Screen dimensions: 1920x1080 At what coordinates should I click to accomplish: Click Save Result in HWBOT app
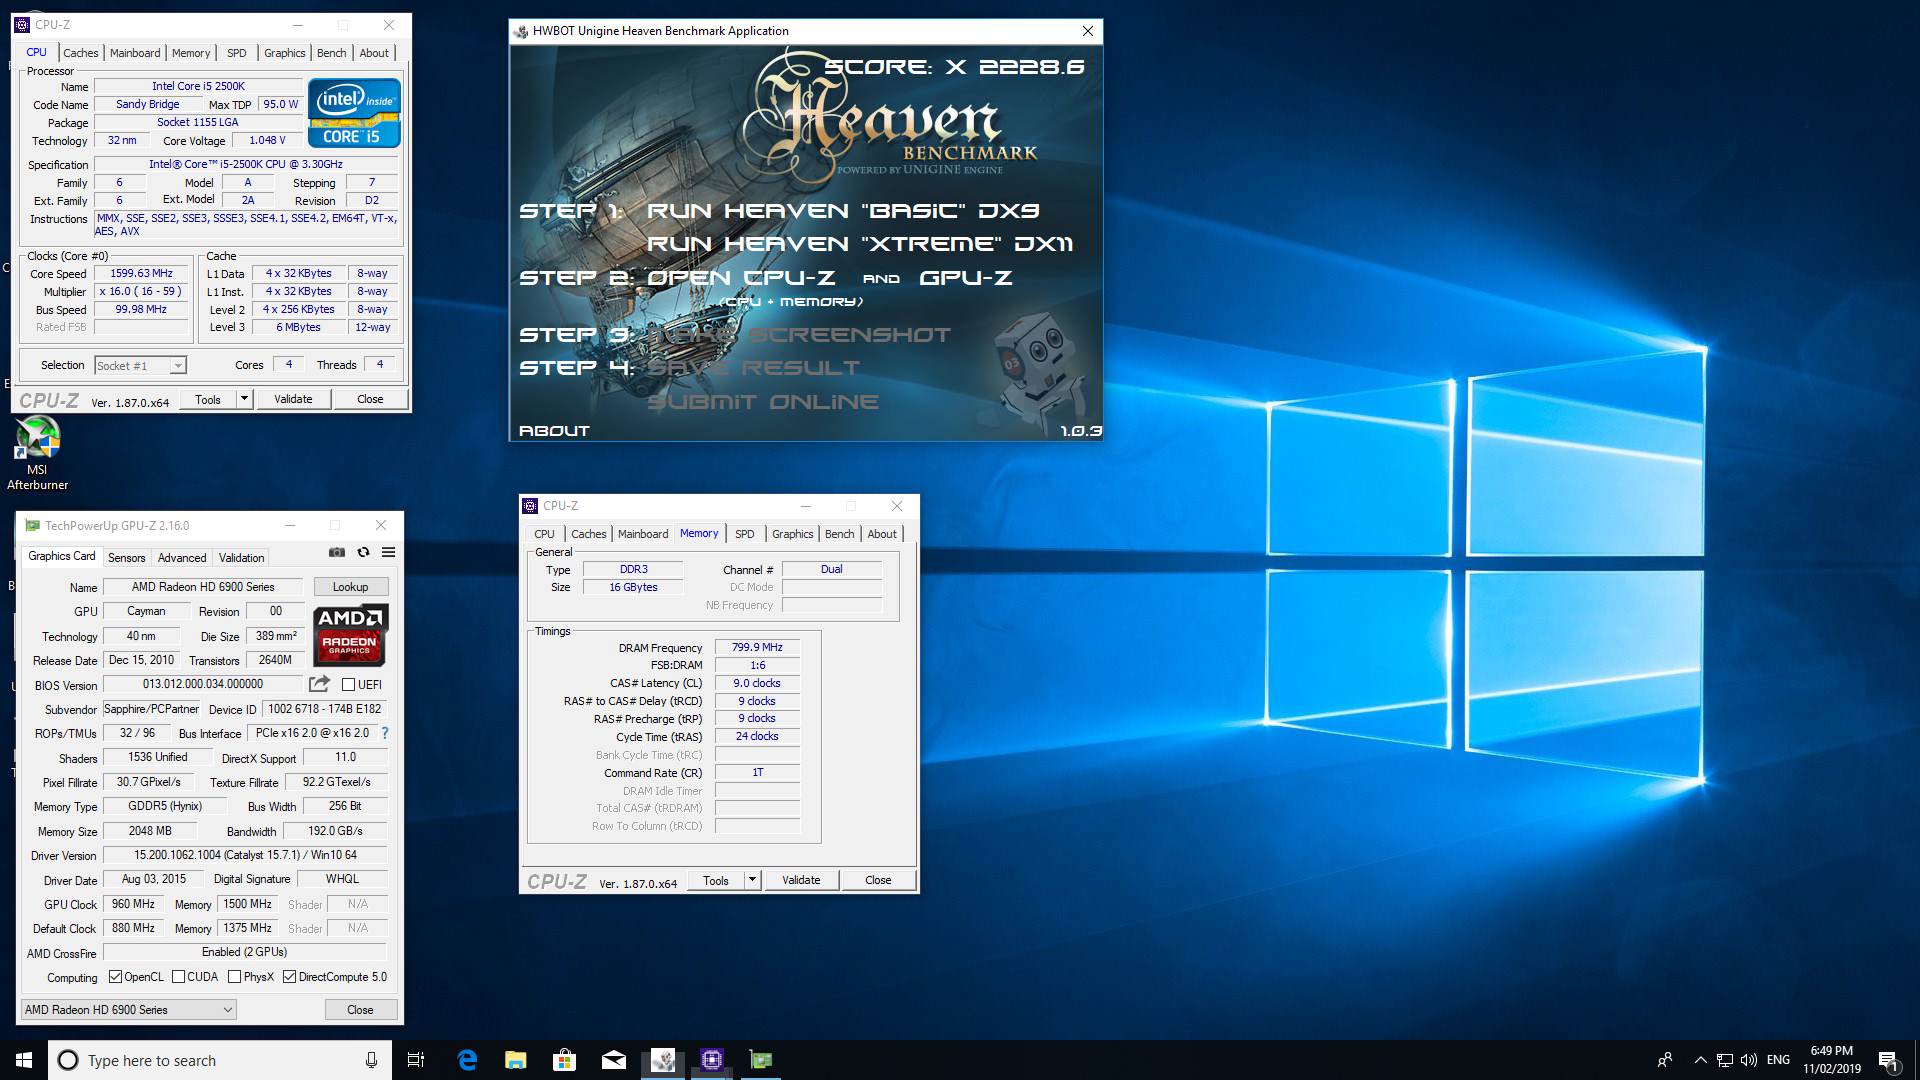pyautogui.click(x=753, y=368)
